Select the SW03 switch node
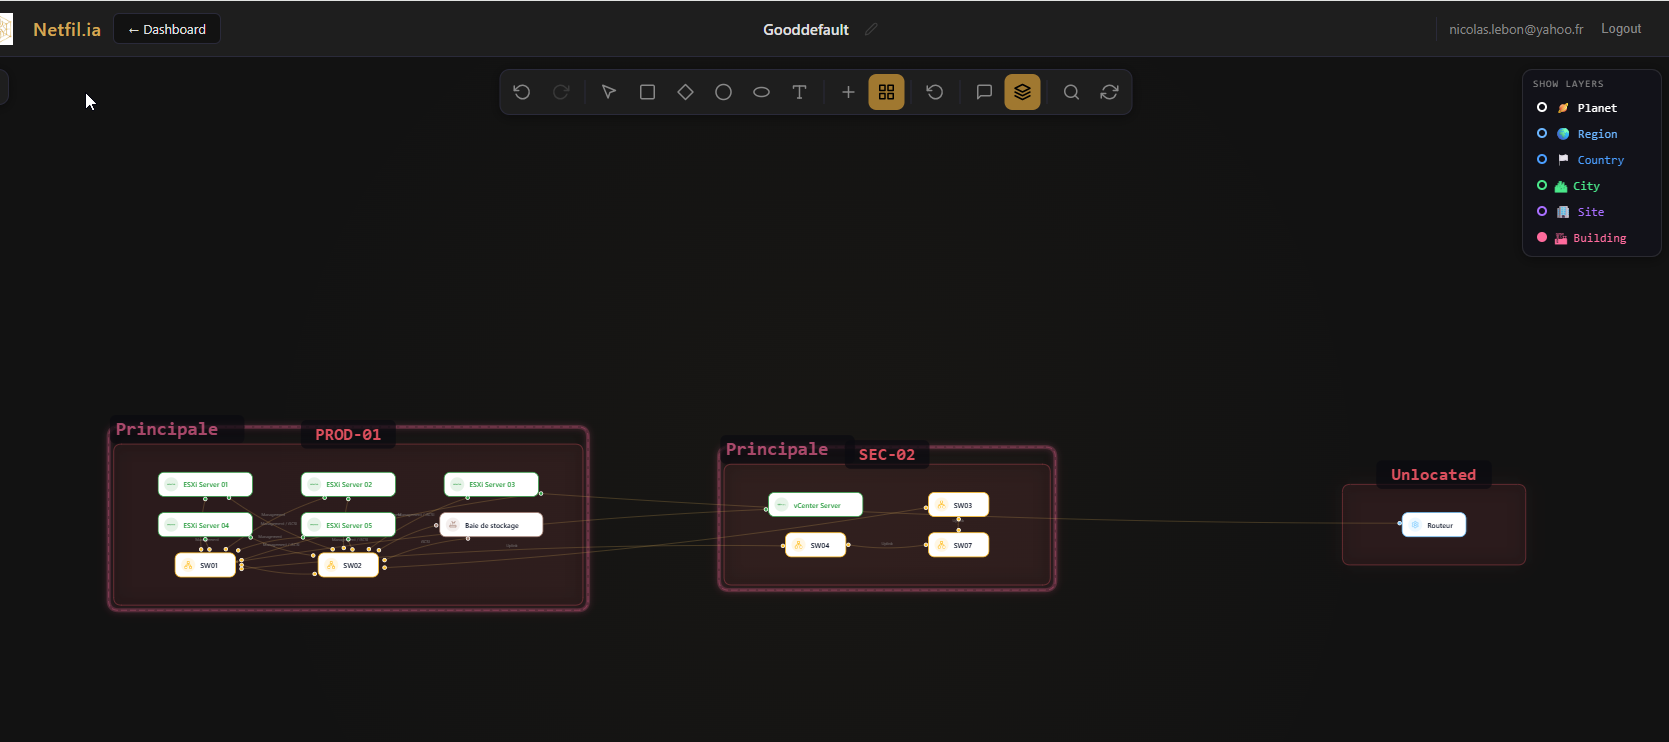 point(958,505)
